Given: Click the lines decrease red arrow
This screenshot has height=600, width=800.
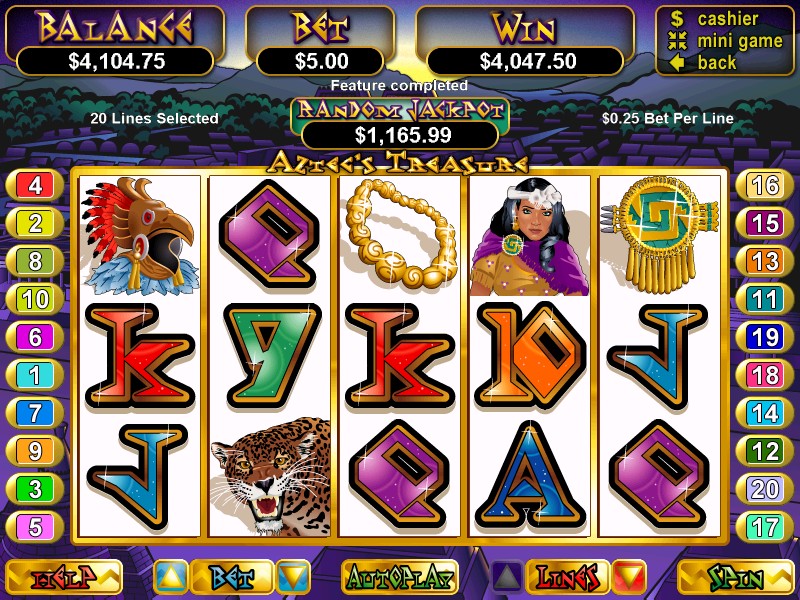Looking at the screenshot, I should tap(629, 578).
